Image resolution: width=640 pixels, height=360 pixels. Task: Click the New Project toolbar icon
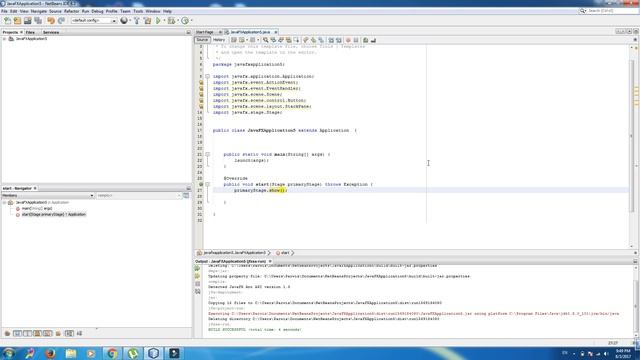click(x=18, y=20)
